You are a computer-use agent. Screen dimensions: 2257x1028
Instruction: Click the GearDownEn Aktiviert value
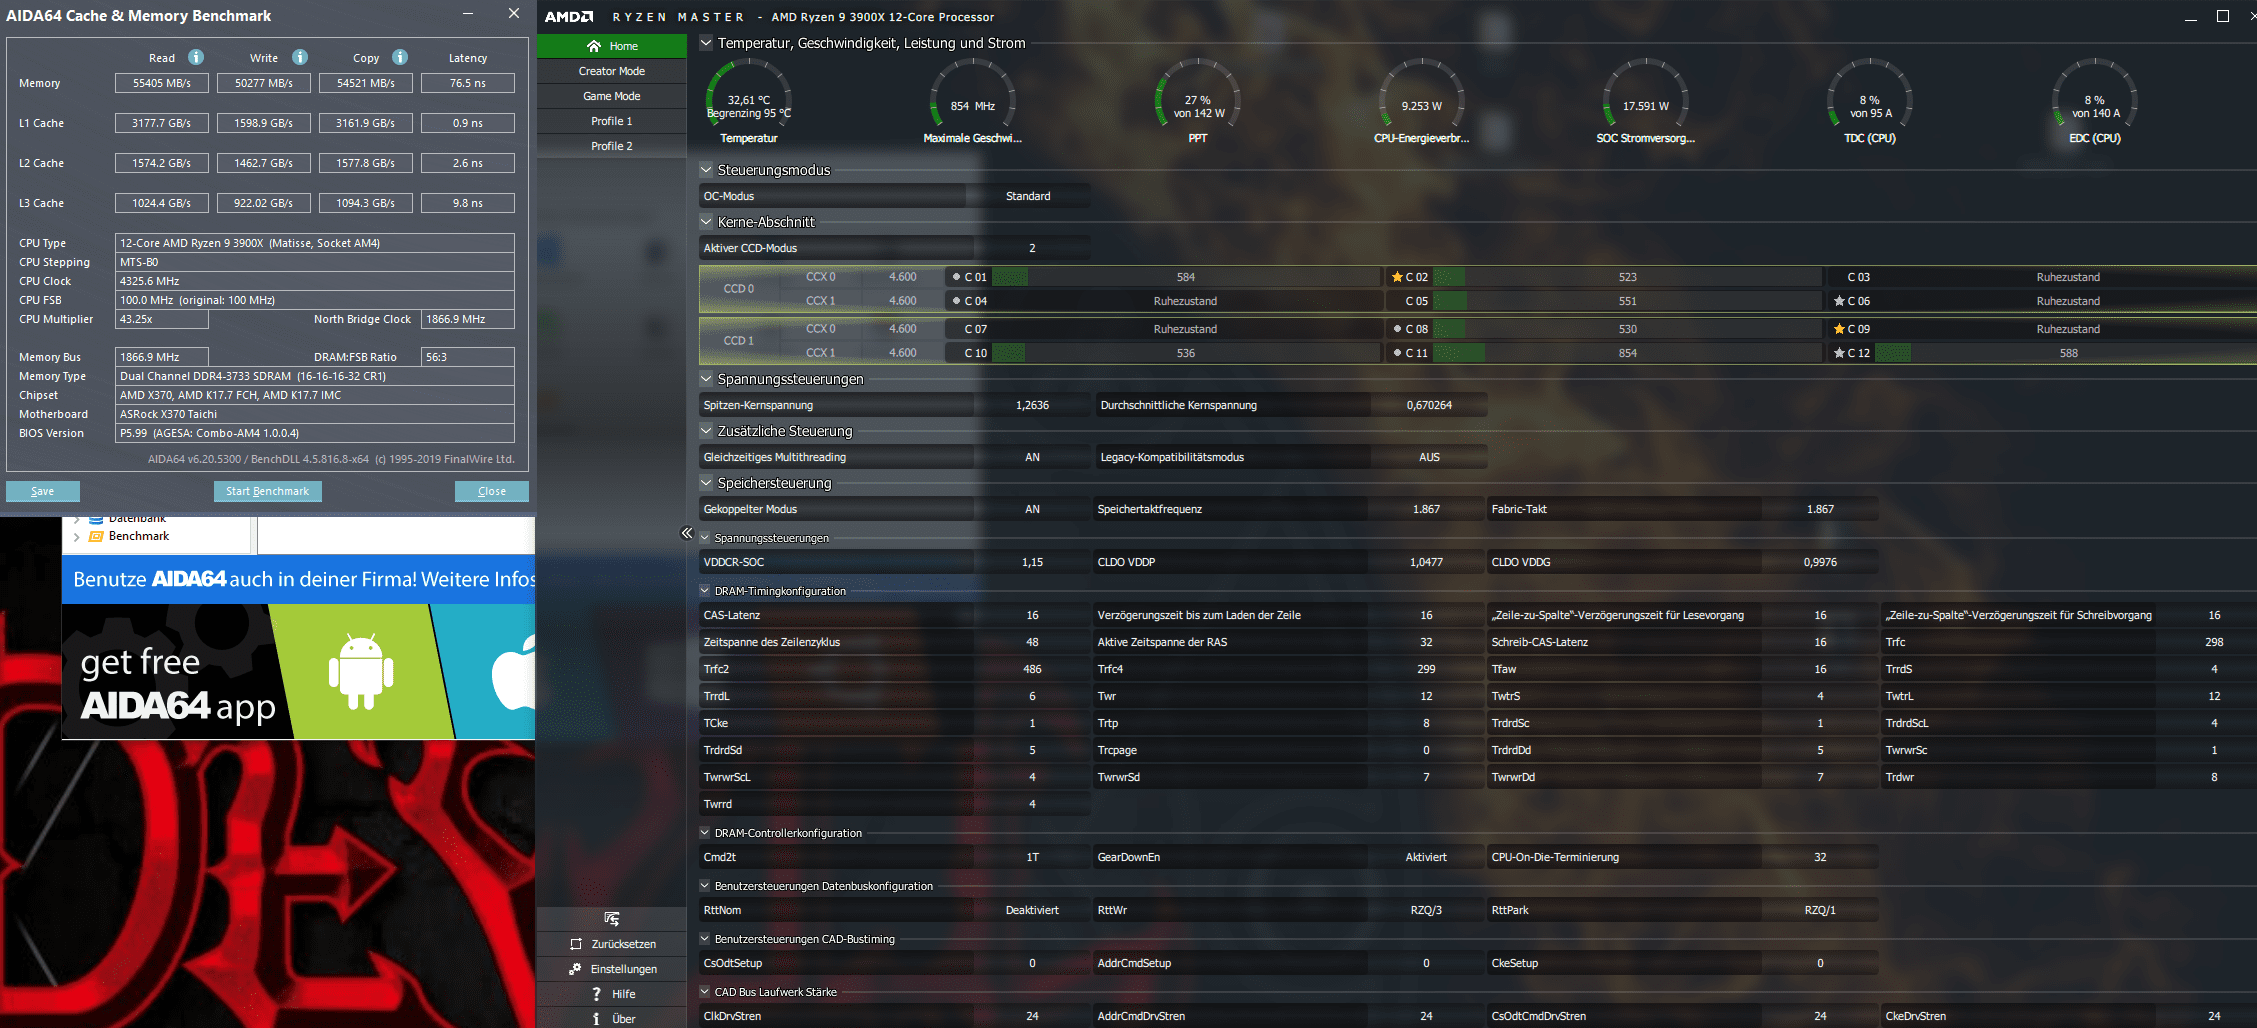click(x=1426, y=857)
